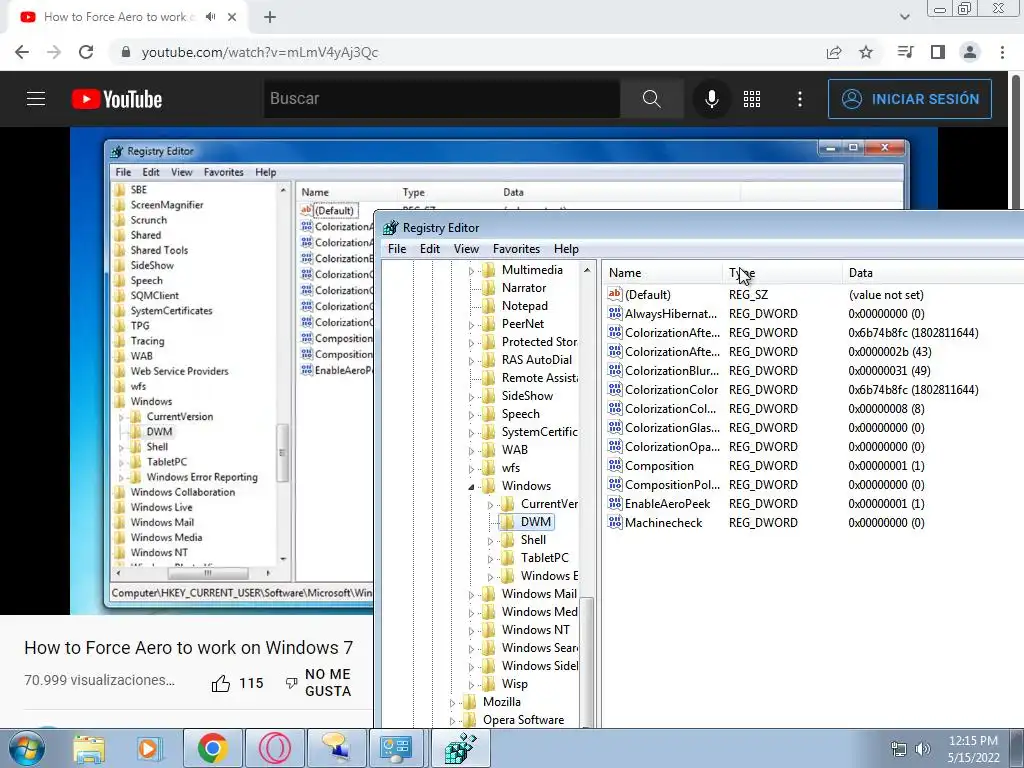This screenshot has height=768, width=1024.
Task: Open the YouTube hamburger guide menu
Action: pos(36,99)
